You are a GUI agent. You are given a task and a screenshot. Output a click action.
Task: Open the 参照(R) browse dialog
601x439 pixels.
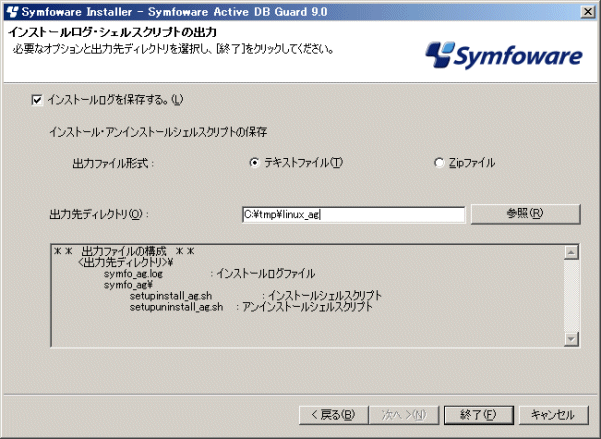pos(525,214)
